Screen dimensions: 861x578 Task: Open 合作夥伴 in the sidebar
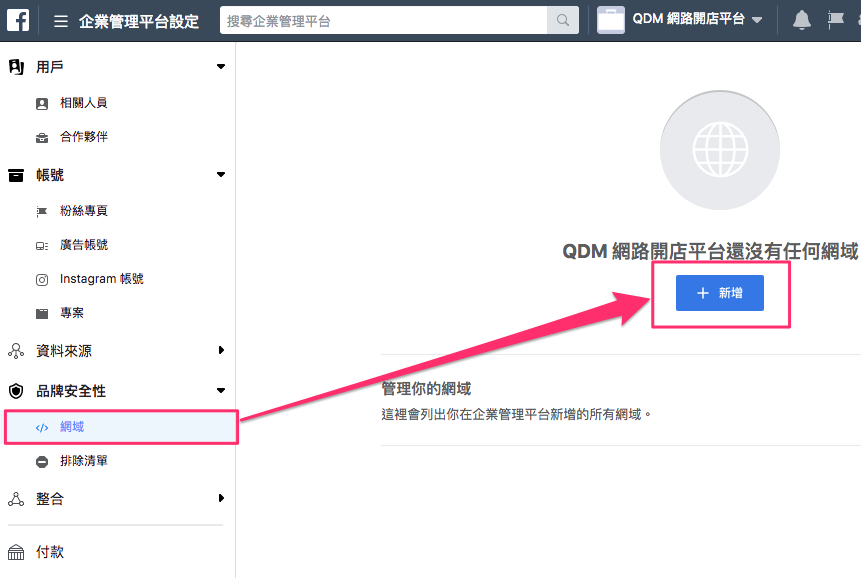tap(83, 137)
